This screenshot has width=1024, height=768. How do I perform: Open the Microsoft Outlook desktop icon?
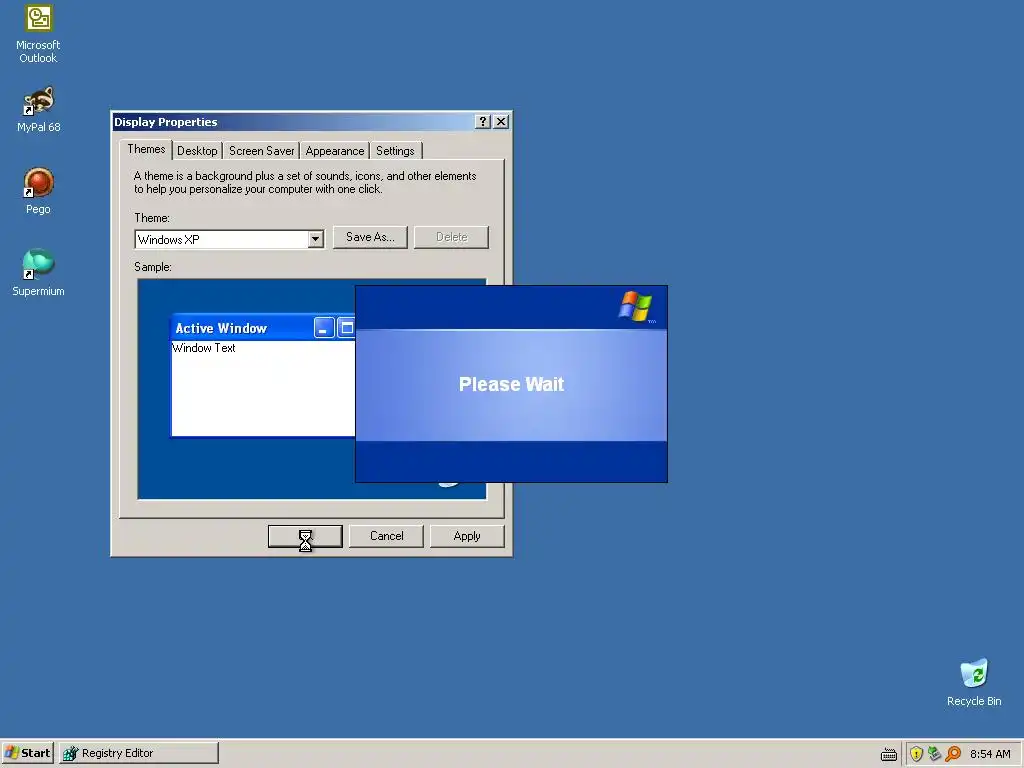(38, 34)
